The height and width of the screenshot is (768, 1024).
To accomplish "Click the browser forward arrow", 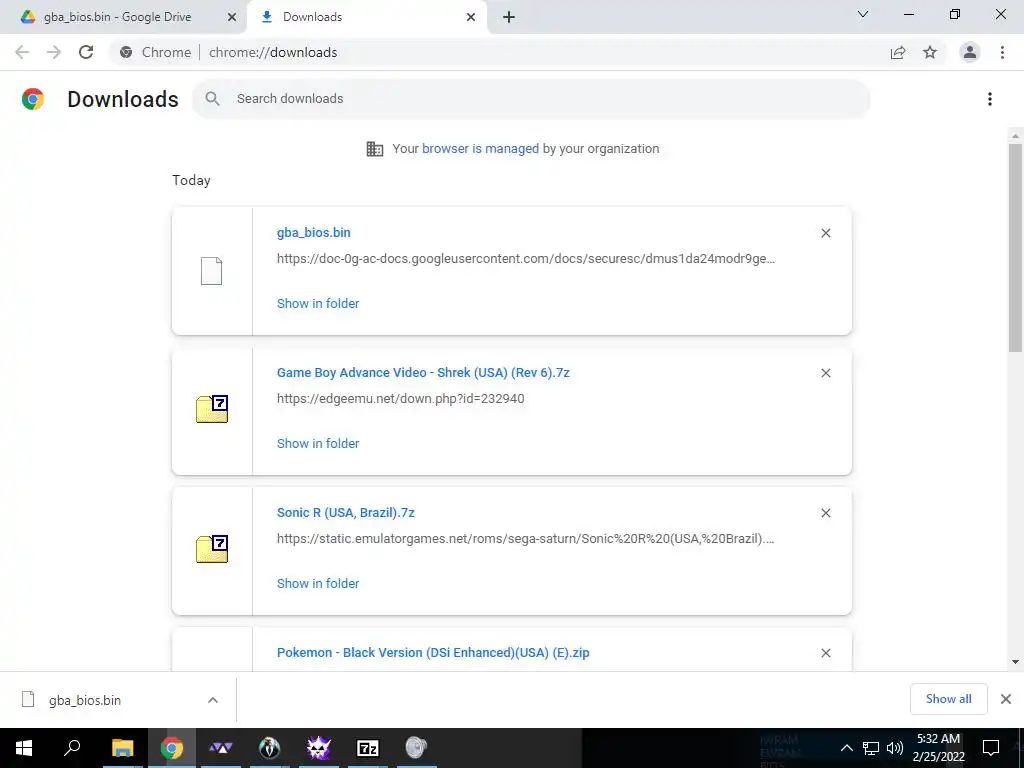I will pos(54,52).
